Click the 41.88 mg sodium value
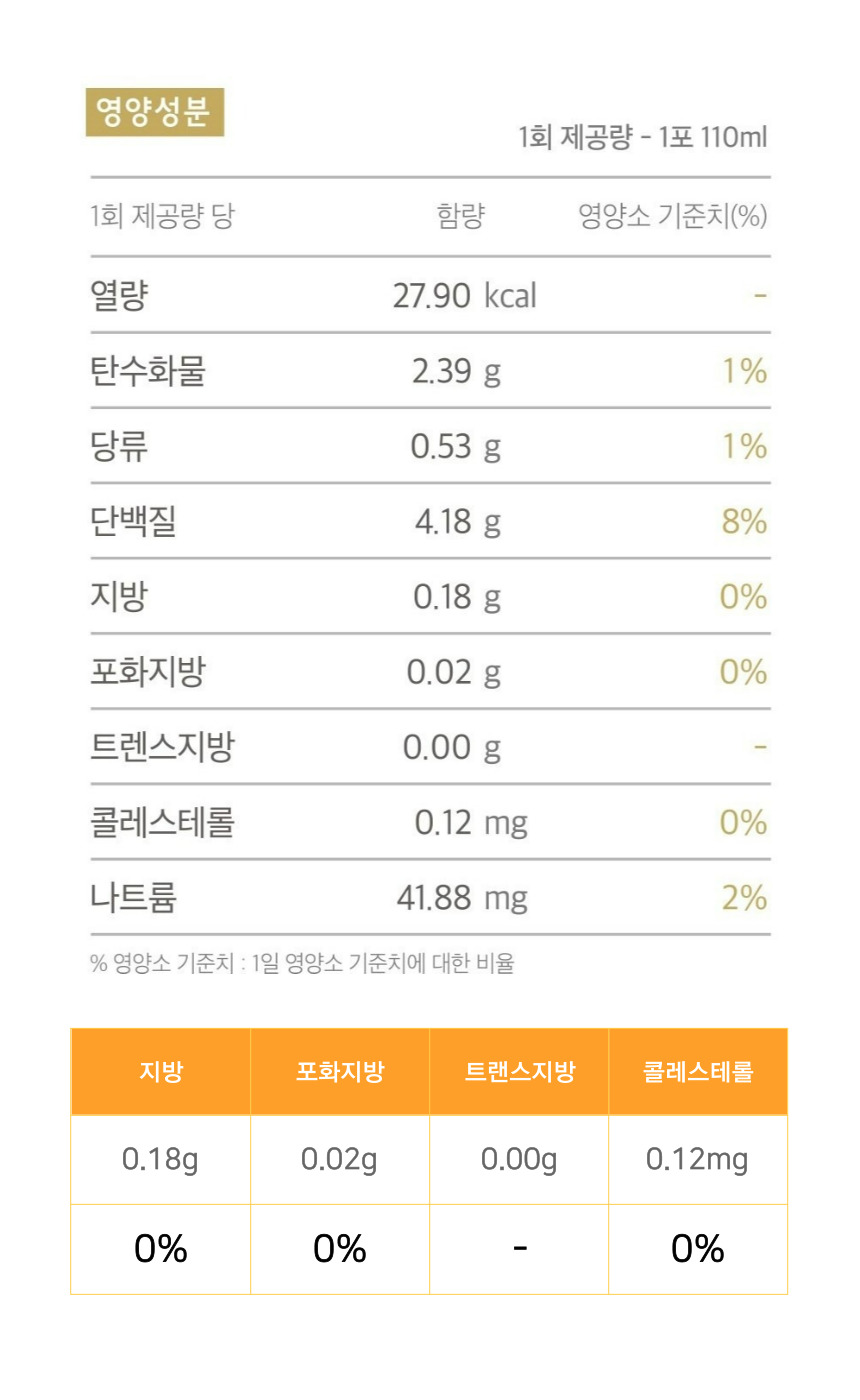Viewport: 860px width, 1400px height. (462, 897)
